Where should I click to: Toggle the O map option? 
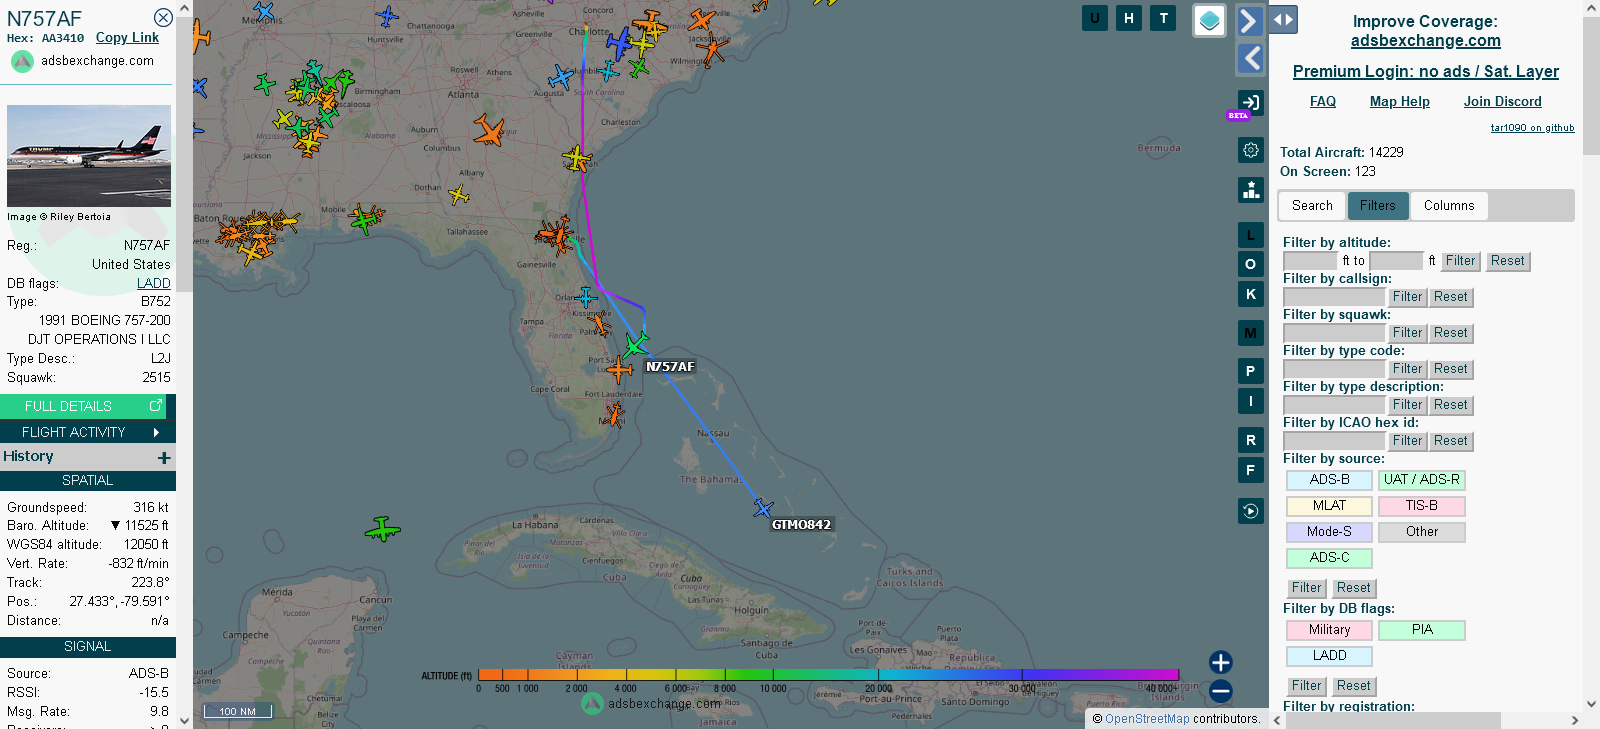click(1251, 264)
